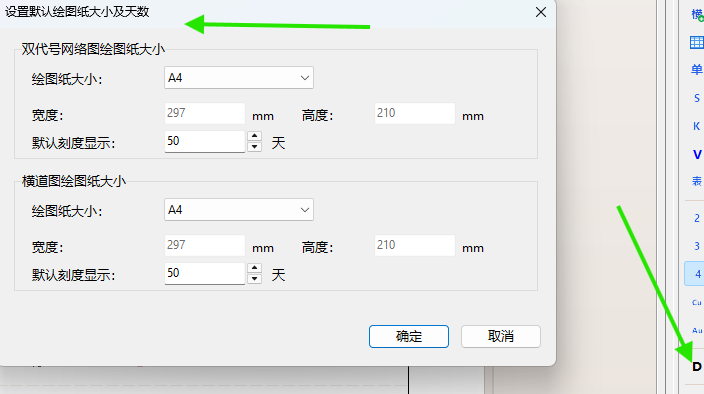704x394 pixels.
Task: Increase 双代号网络图 default scale days
Action: [255, 136]
